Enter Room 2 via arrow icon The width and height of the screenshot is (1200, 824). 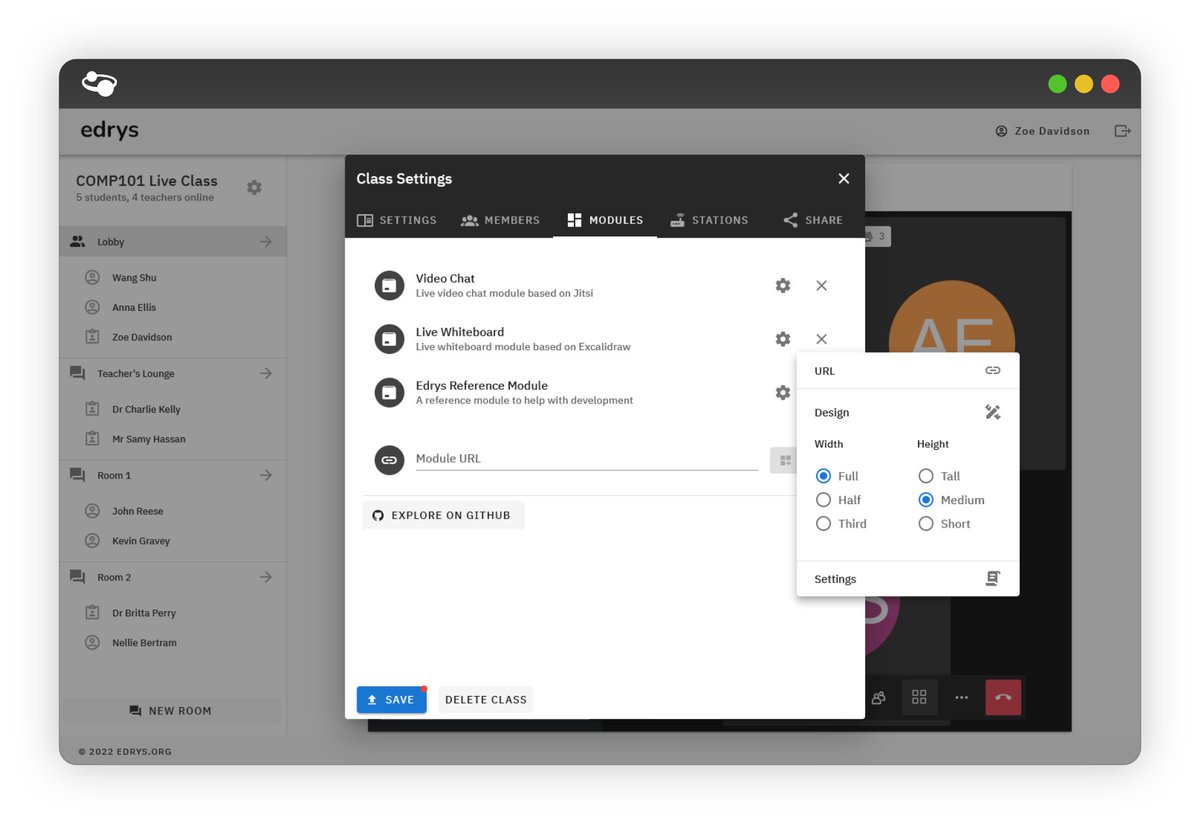266,577
